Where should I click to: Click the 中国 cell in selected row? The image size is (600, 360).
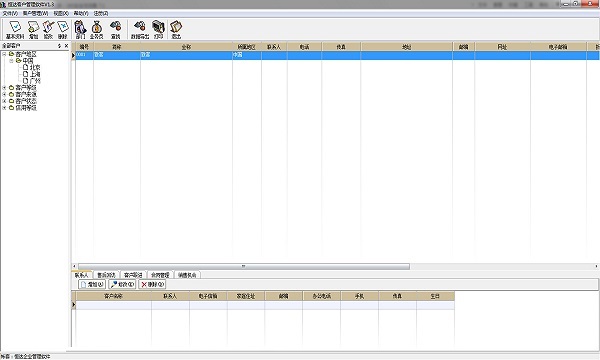(246, 55)
